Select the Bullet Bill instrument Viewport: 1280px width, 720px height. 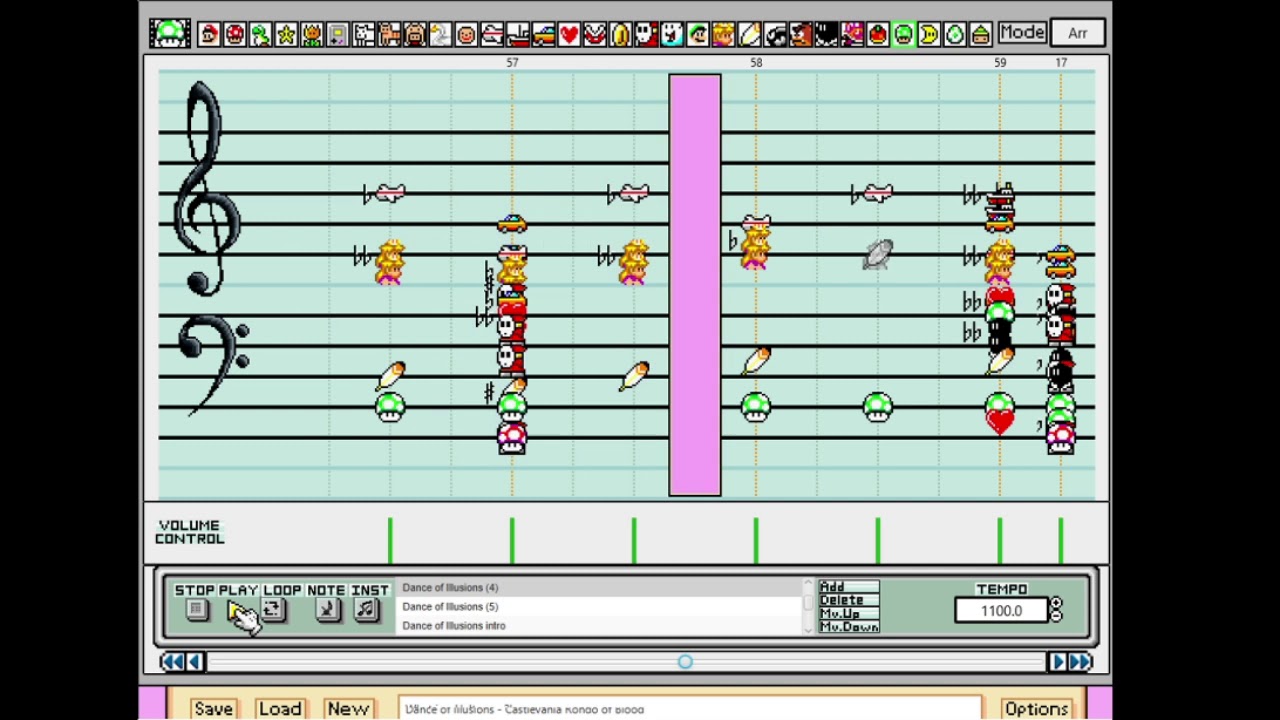775,34
